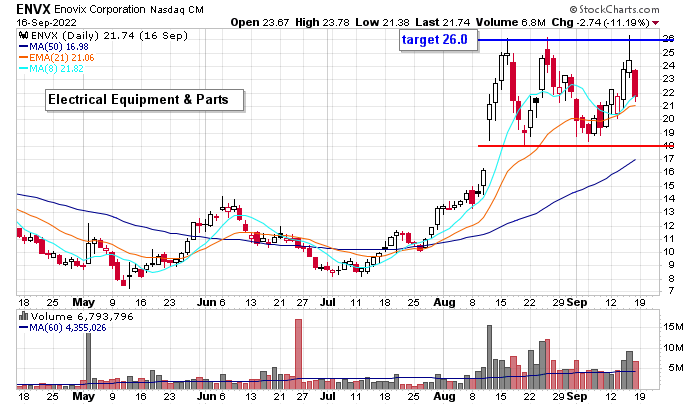Select the 16-Sep-2022 date text

point(46,23)
